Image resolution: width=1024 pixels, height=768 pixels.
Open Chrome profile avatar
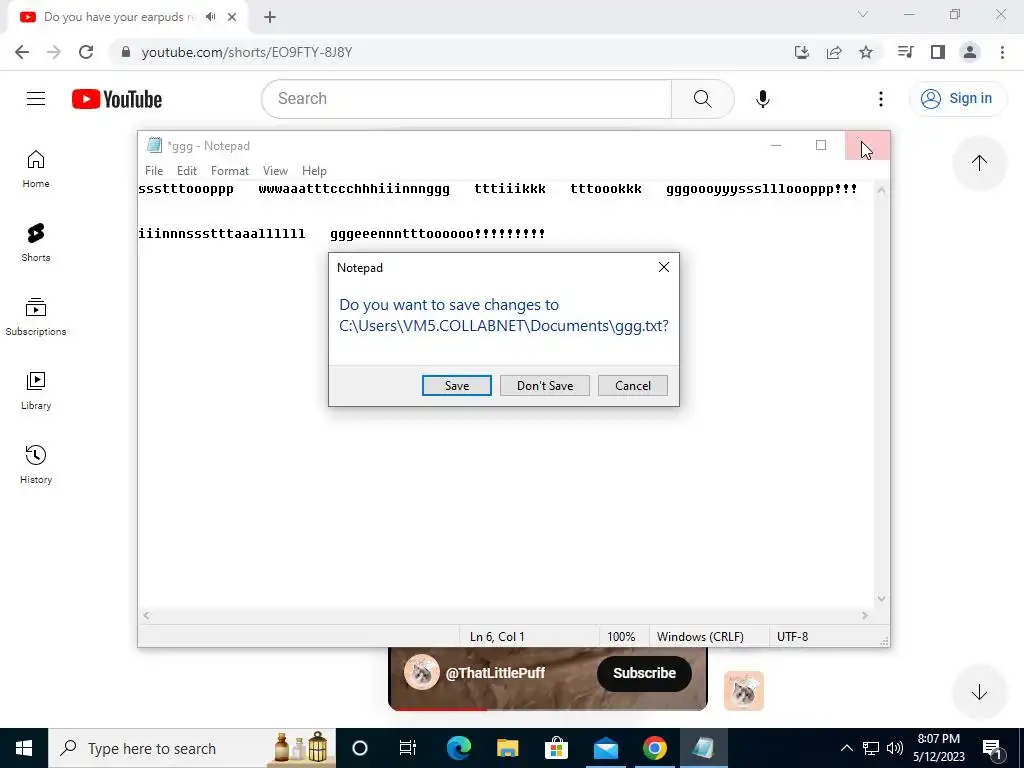coord(970,52)
